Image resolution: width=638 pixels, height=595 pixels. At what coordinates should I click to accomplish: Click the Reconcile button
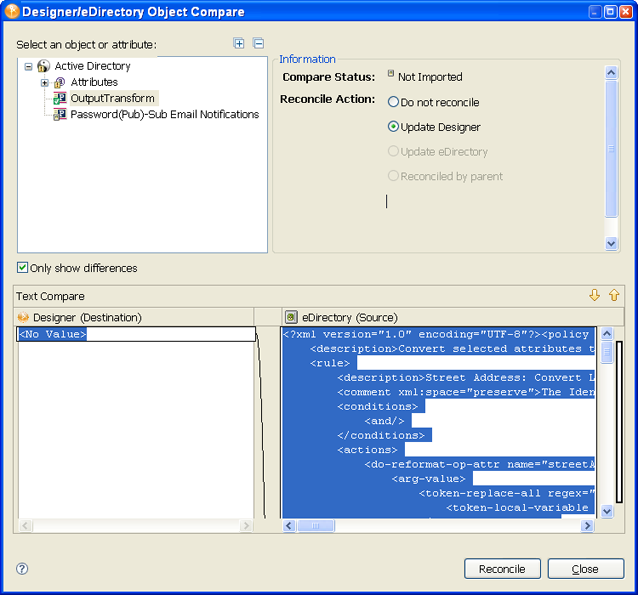(x=502, y=569)
